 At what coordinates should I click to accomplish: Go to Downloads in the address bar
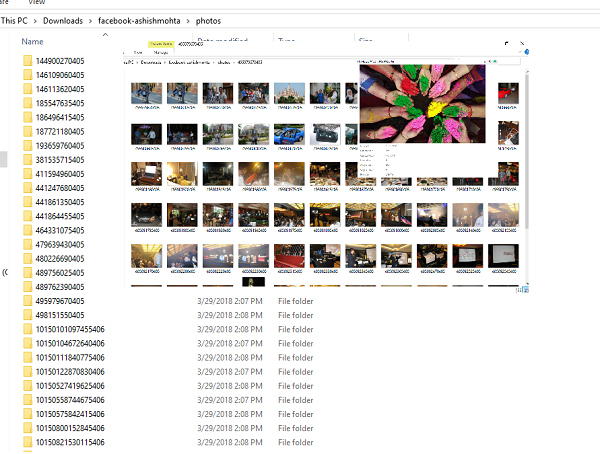pyautogui.click(x=63, y=21)
